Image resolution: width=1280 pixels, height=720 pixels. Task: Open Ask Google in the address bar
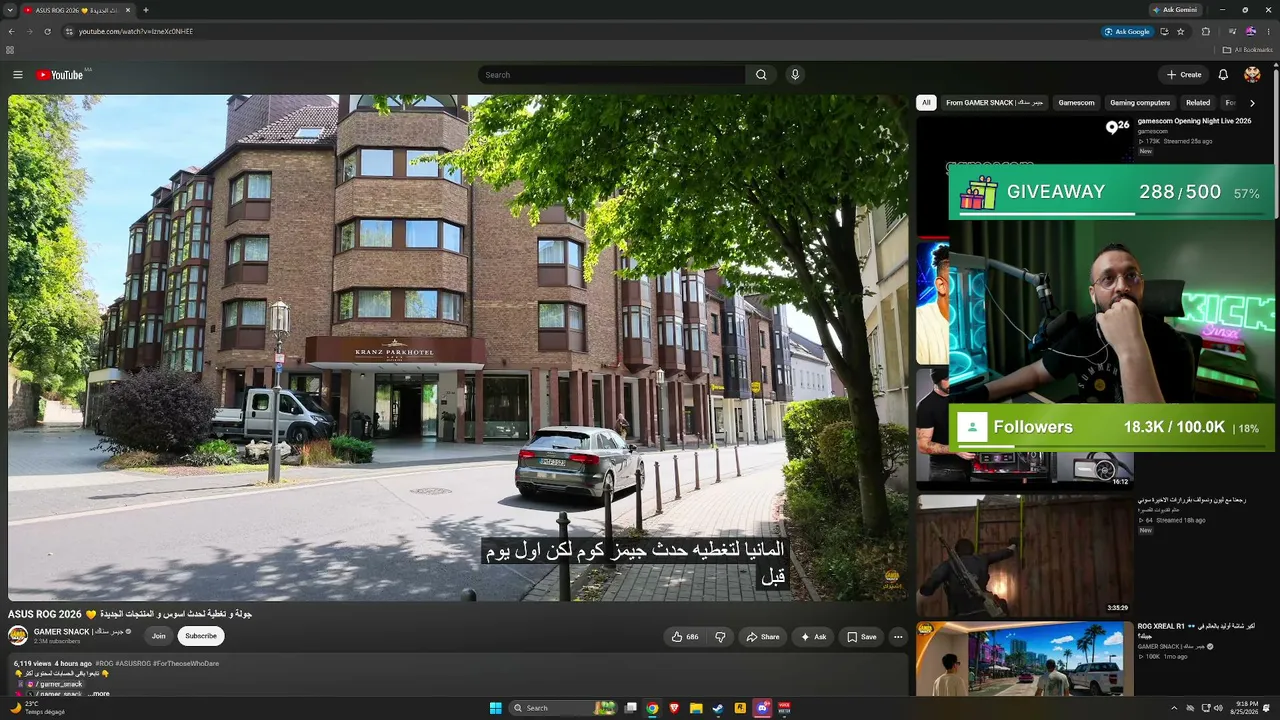click(1127, 32)
